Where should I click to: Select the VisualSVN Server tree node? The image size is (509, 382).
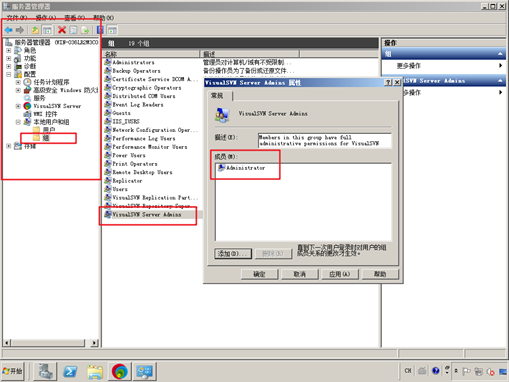pos(57,106)
